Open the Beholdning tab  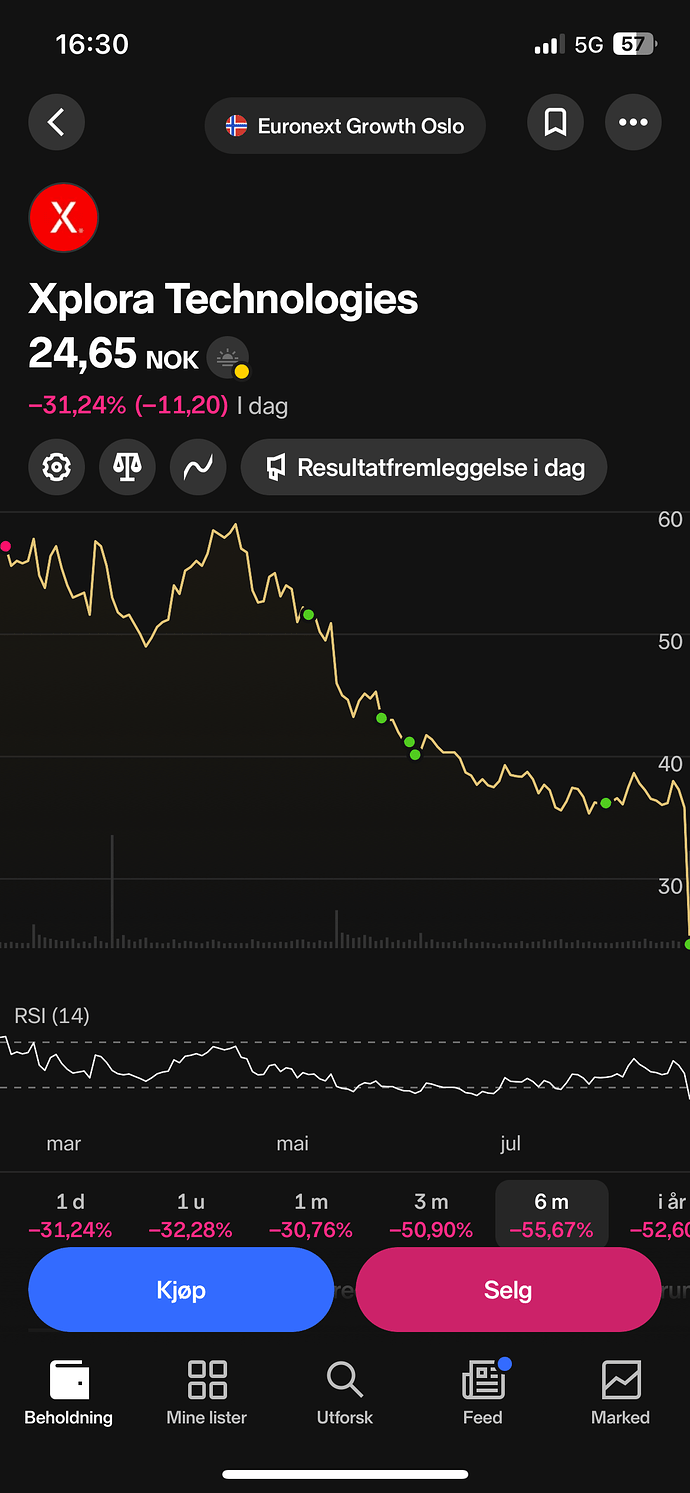pyautogui.click(x=69, y=1392)
